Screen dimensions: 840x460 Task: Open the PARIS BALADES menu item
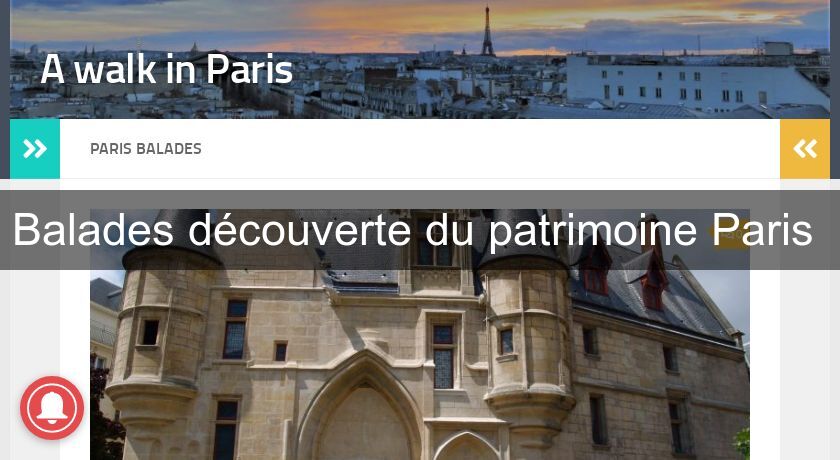pyautogui.click(x=146, y=148)
